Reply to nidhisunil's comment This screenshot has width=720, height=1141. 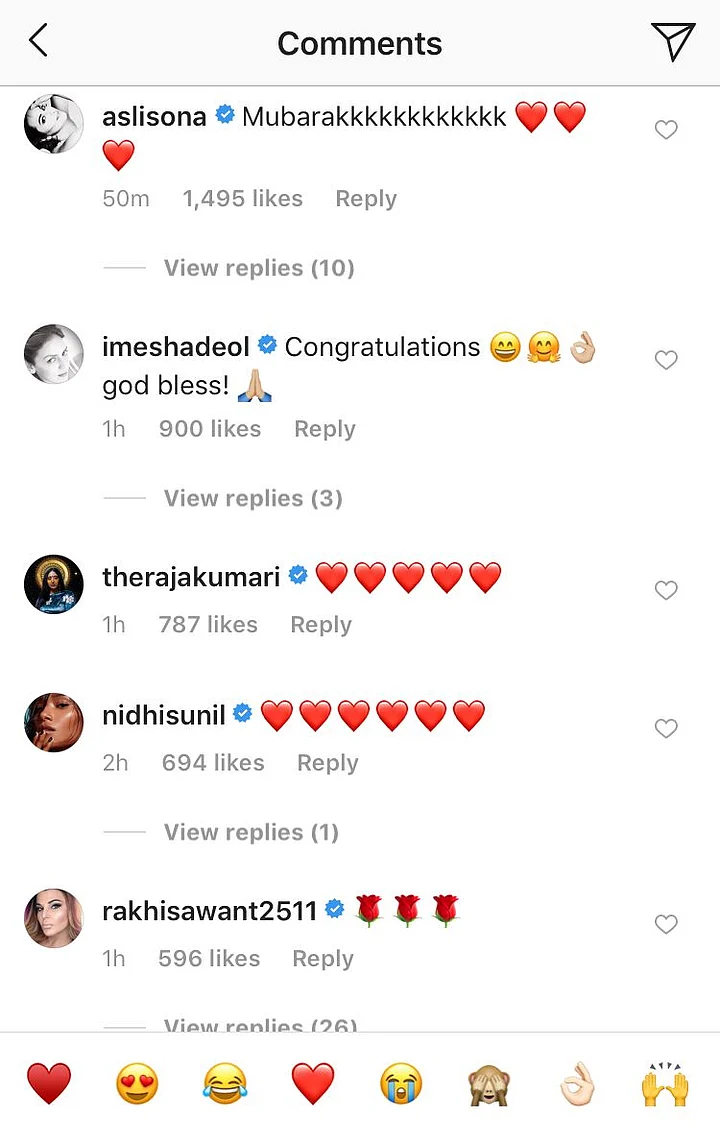(x=327, y=763)
